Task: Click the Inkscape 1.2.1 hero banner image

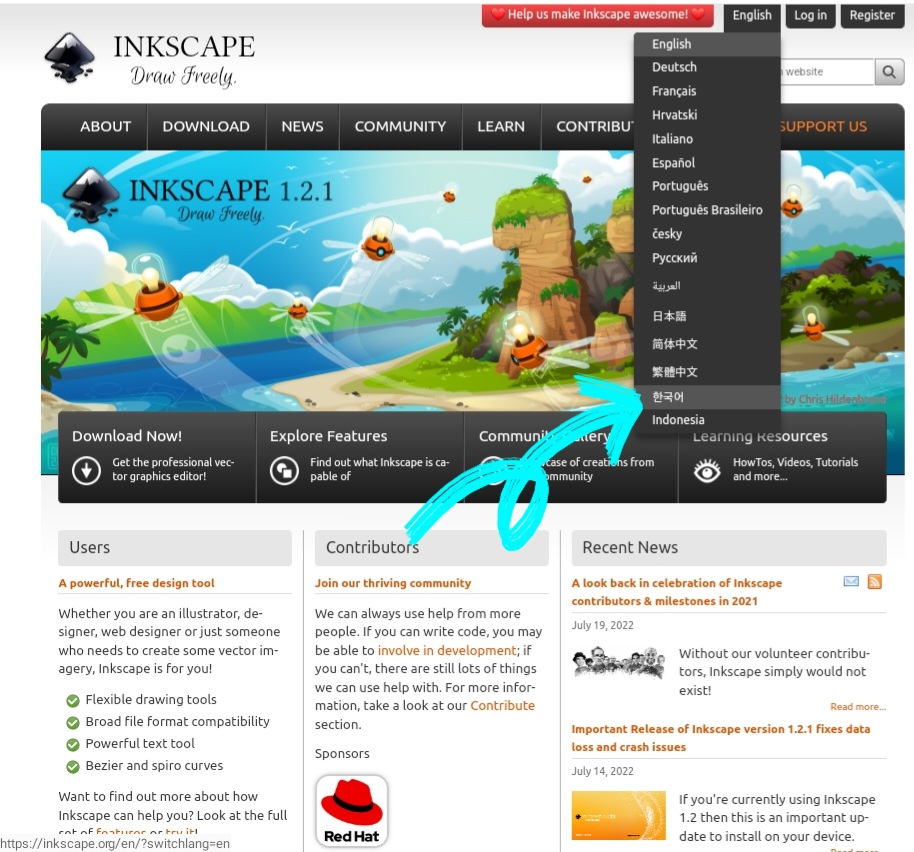Action: tap(338, 280)
